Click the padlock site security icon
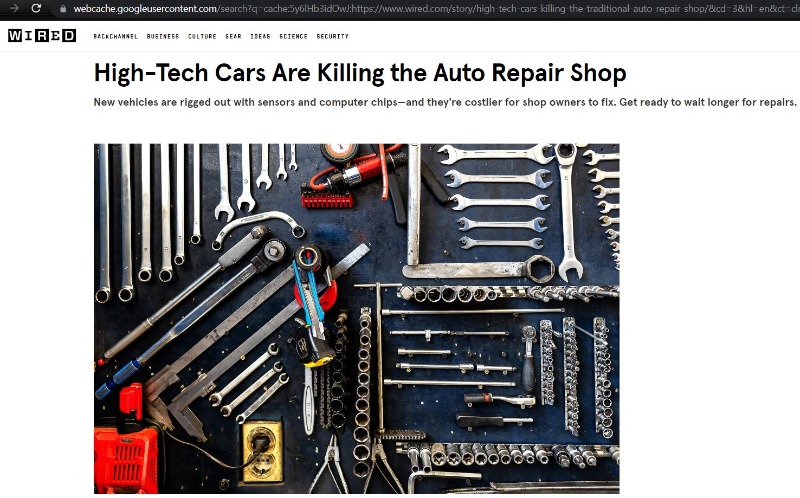 click(63, 9)
